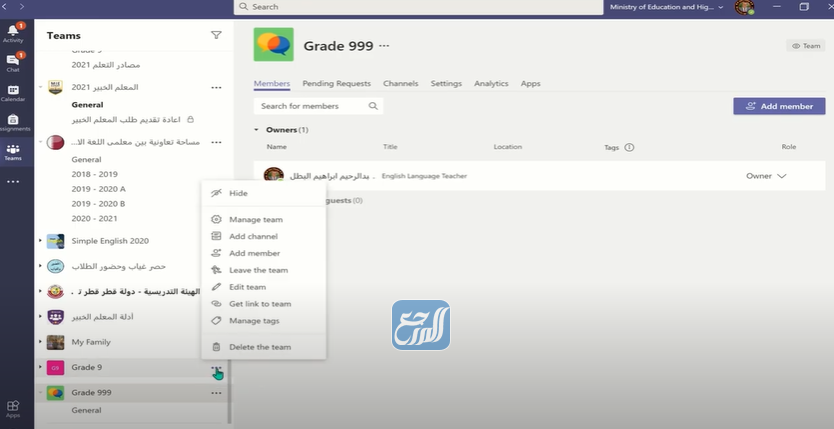Select the Simple English 2020 team

[x=110, y=241]
